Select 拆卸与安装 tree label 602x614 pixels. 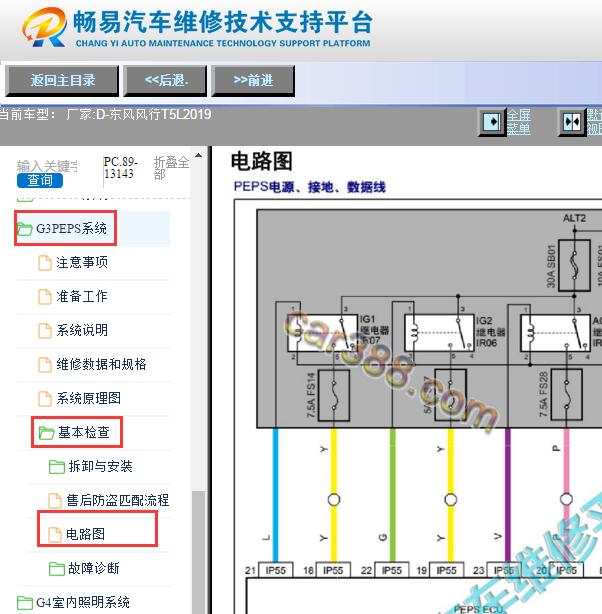pyautogui.click(x=101, y=466)
